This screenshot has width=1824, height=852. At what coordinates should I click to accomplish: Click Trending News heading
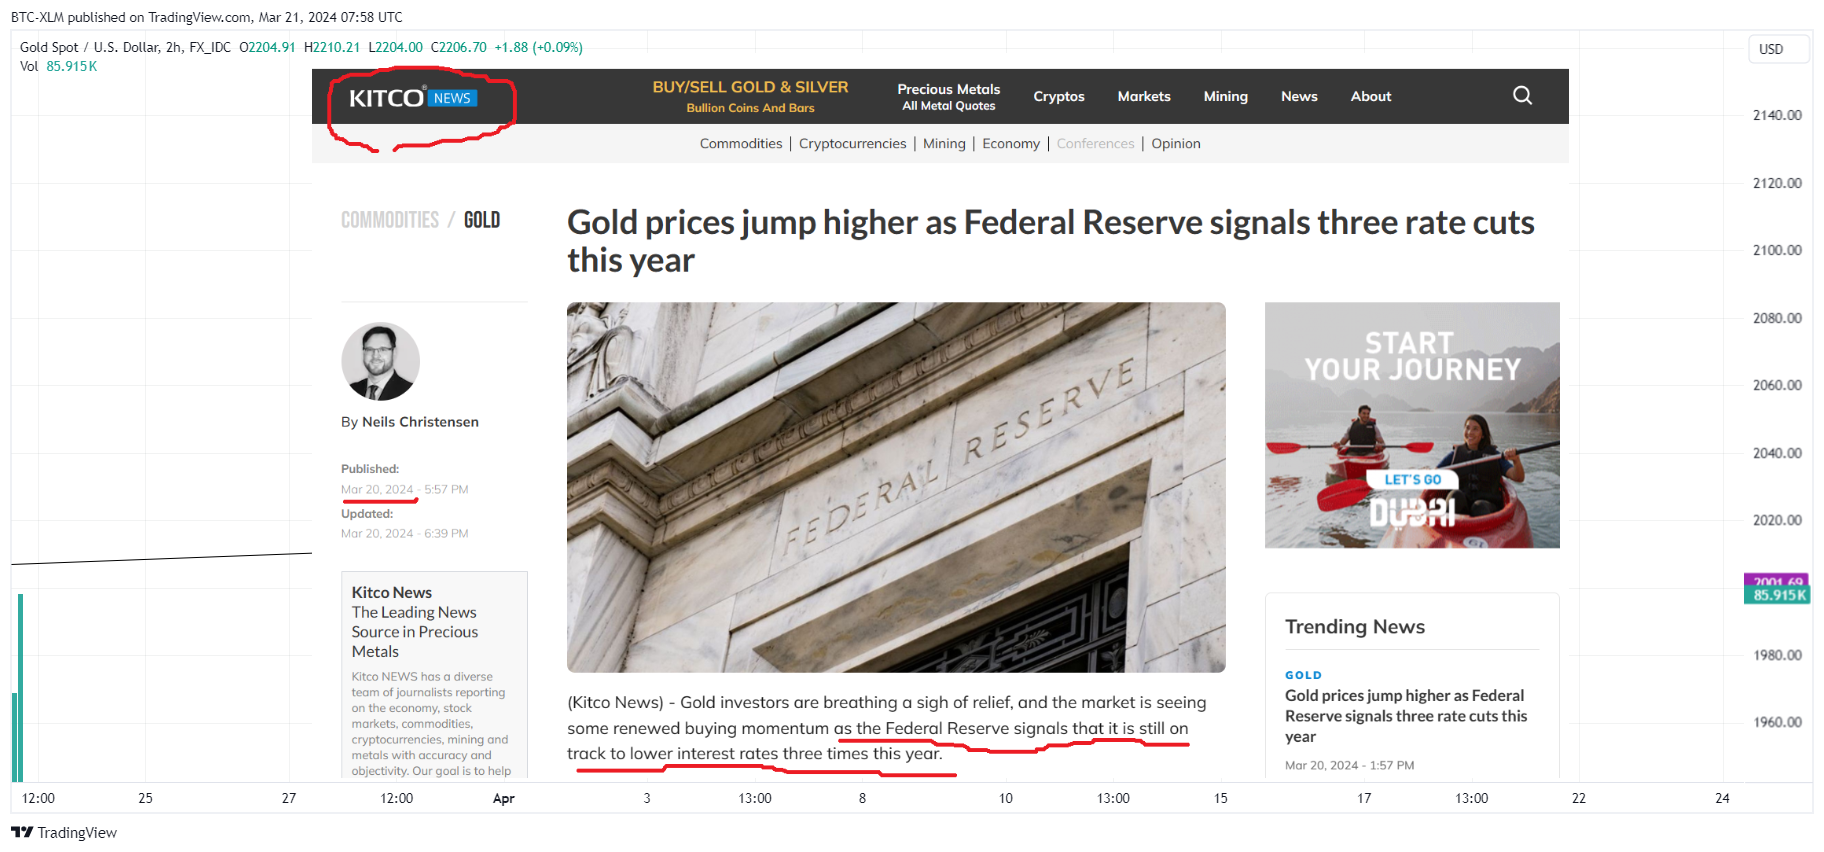pyautogui.click(x=1355, y=626)
